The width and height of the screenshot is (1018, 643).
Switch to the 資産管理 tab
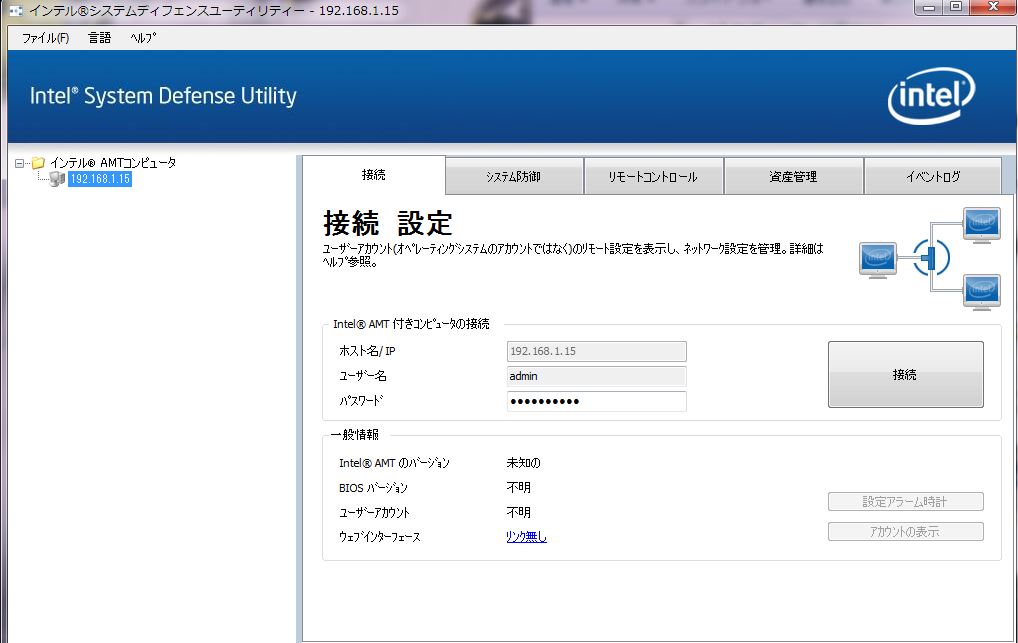(793, 176)
